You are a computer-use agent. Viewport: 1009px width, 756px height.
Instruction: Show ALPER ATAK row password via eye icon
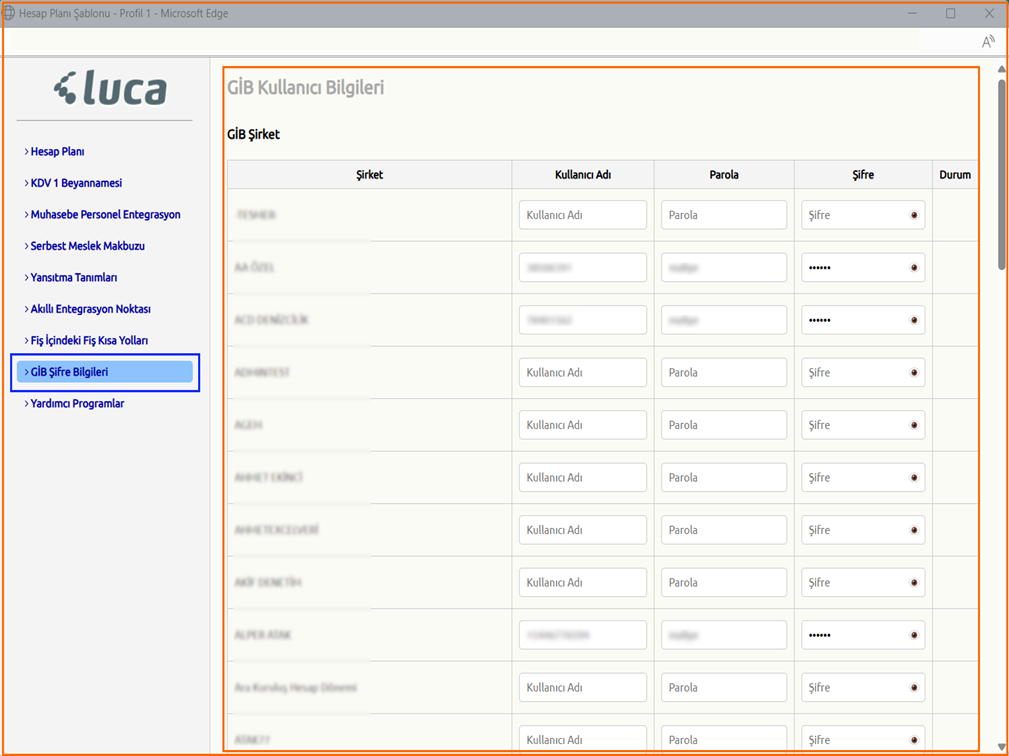914,635
